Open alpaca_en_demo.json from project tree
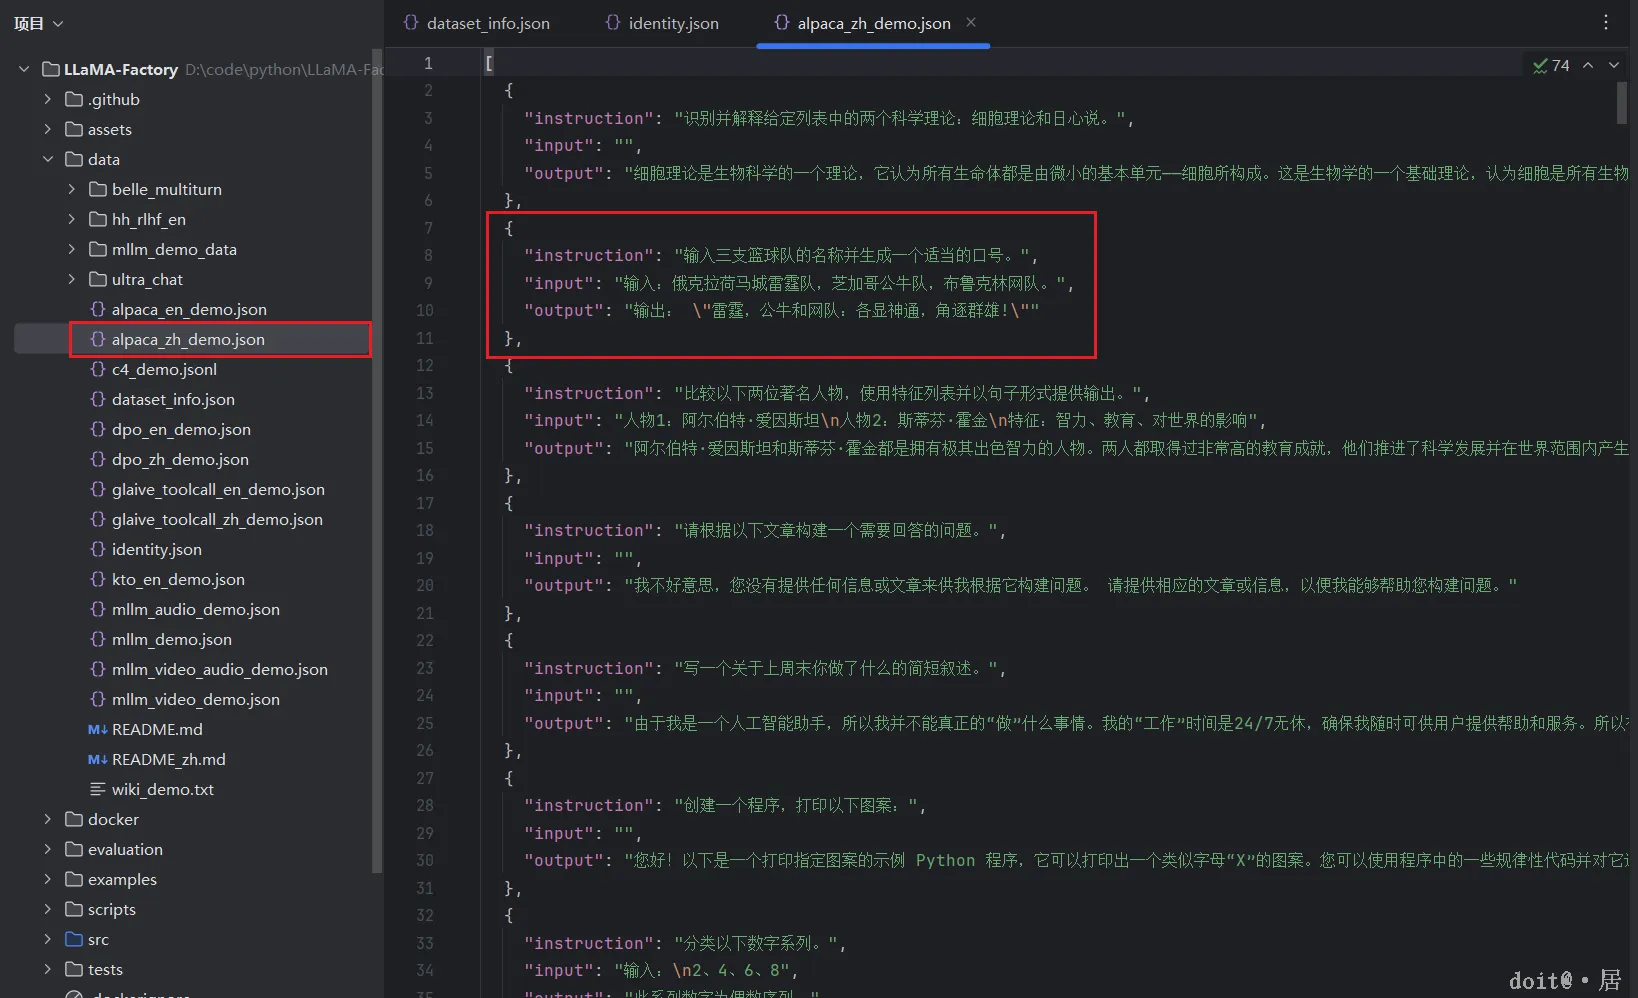 pos(189,309)
